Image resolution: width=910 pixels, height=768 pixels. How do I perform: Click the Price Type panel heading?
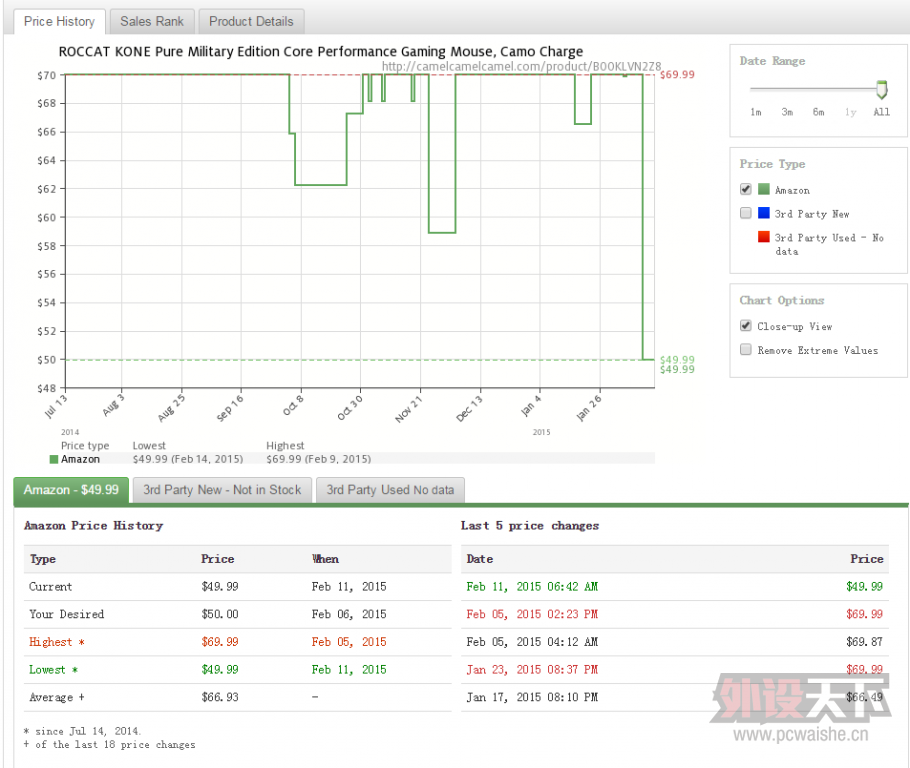pos(772,164)
